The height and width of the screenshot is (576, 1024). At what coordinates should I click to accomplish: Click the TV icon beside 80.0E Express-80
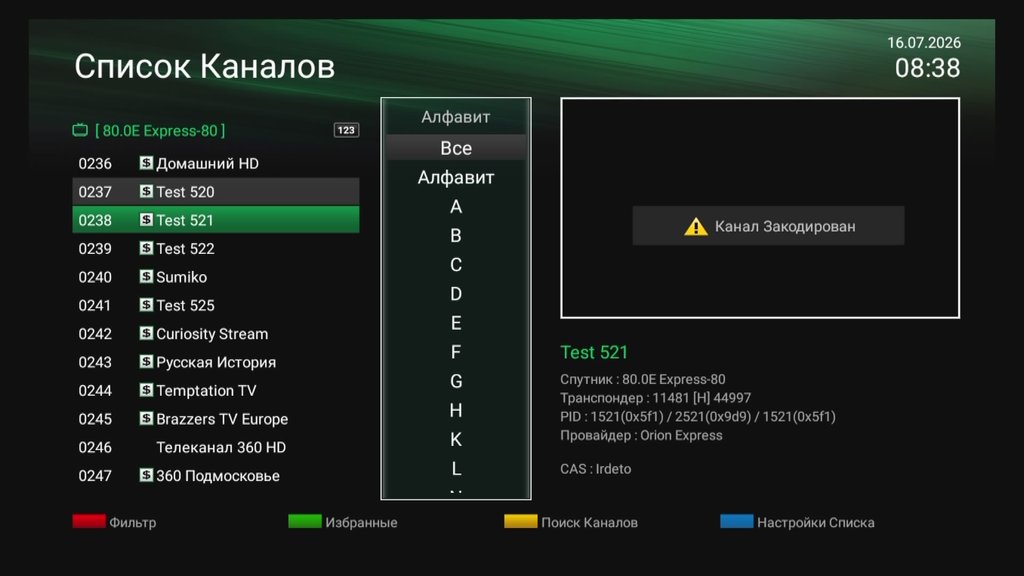pos(80,130)
